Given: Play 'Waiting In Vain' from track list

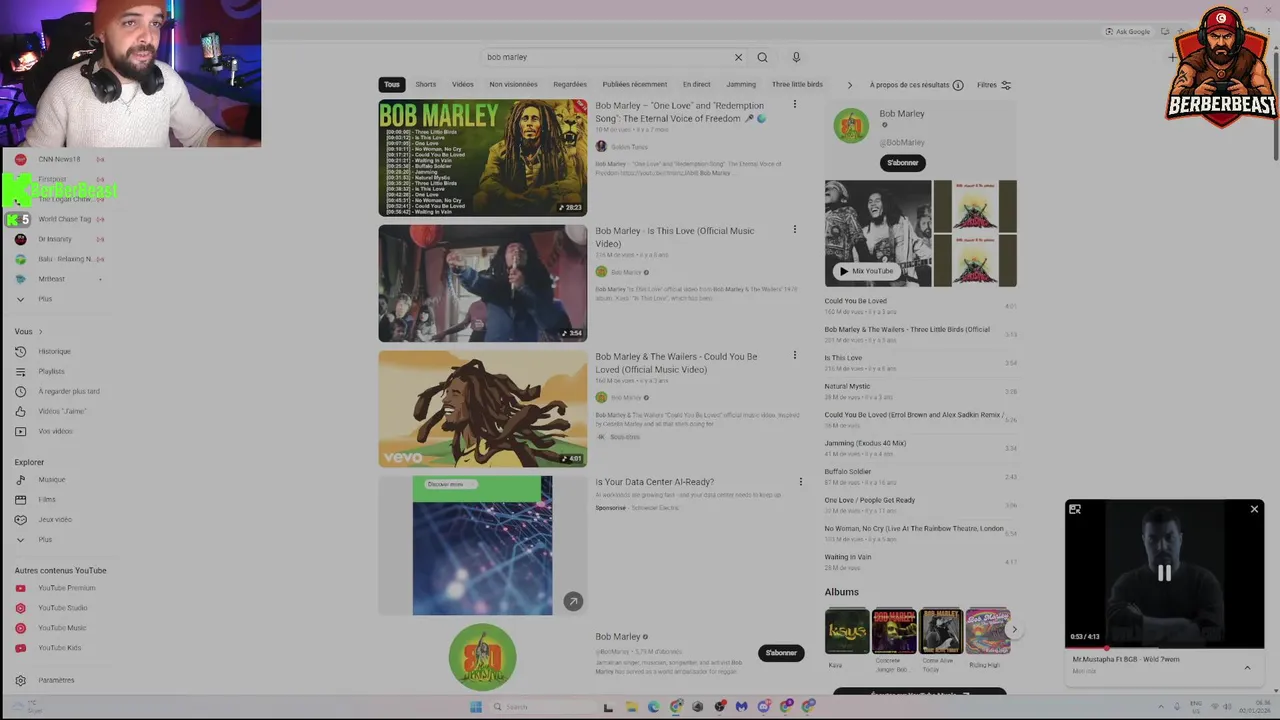Looking at the screenshot, I should pyautogui.click(x=920, y=561).
